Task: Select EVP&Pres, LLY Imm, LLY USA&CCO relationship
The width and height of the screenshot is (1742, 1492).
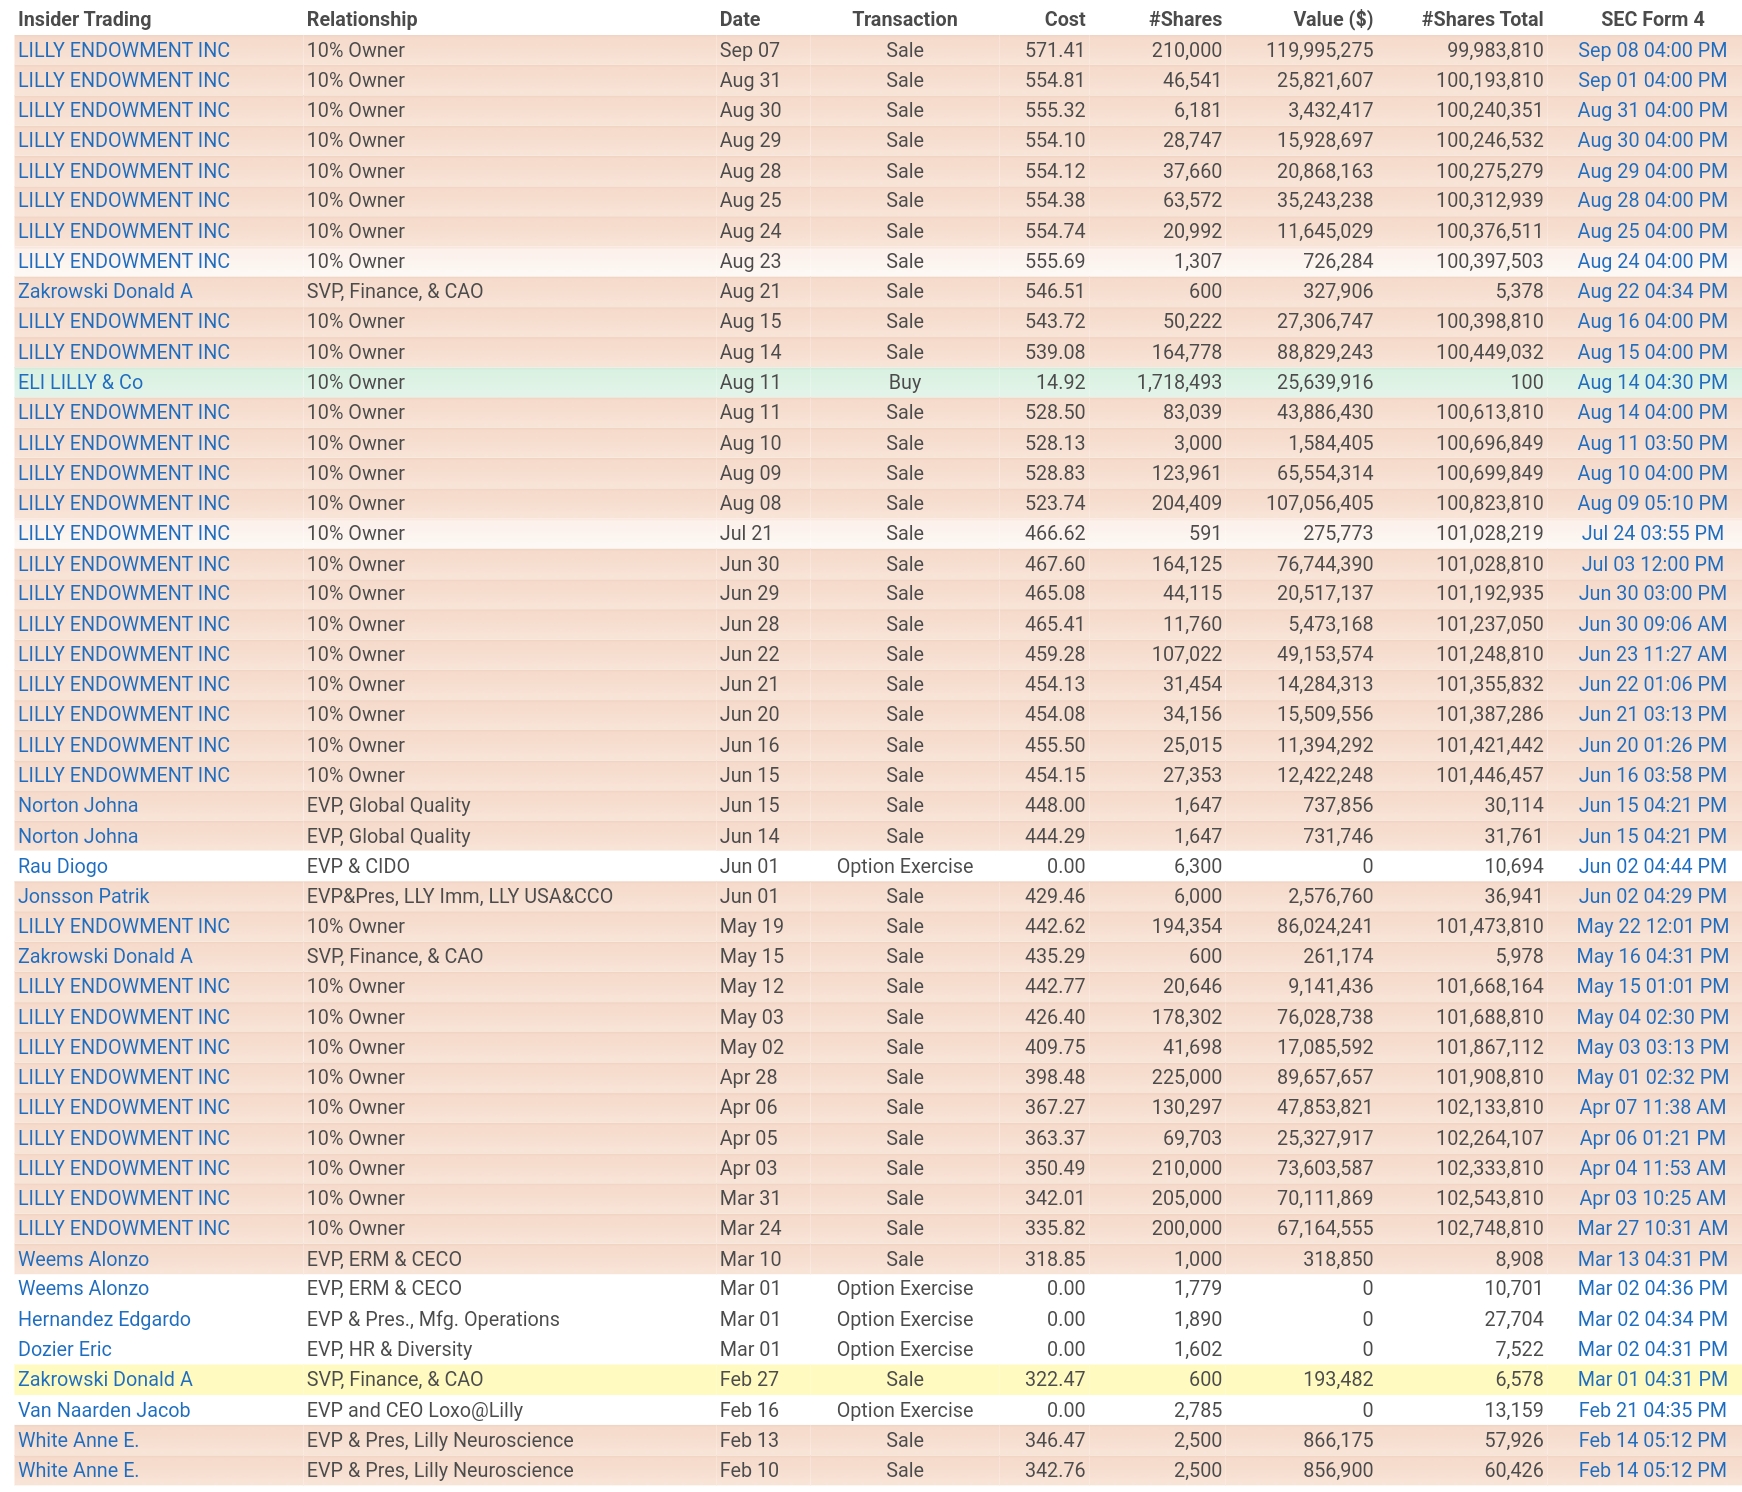Action: coord(460,896)
